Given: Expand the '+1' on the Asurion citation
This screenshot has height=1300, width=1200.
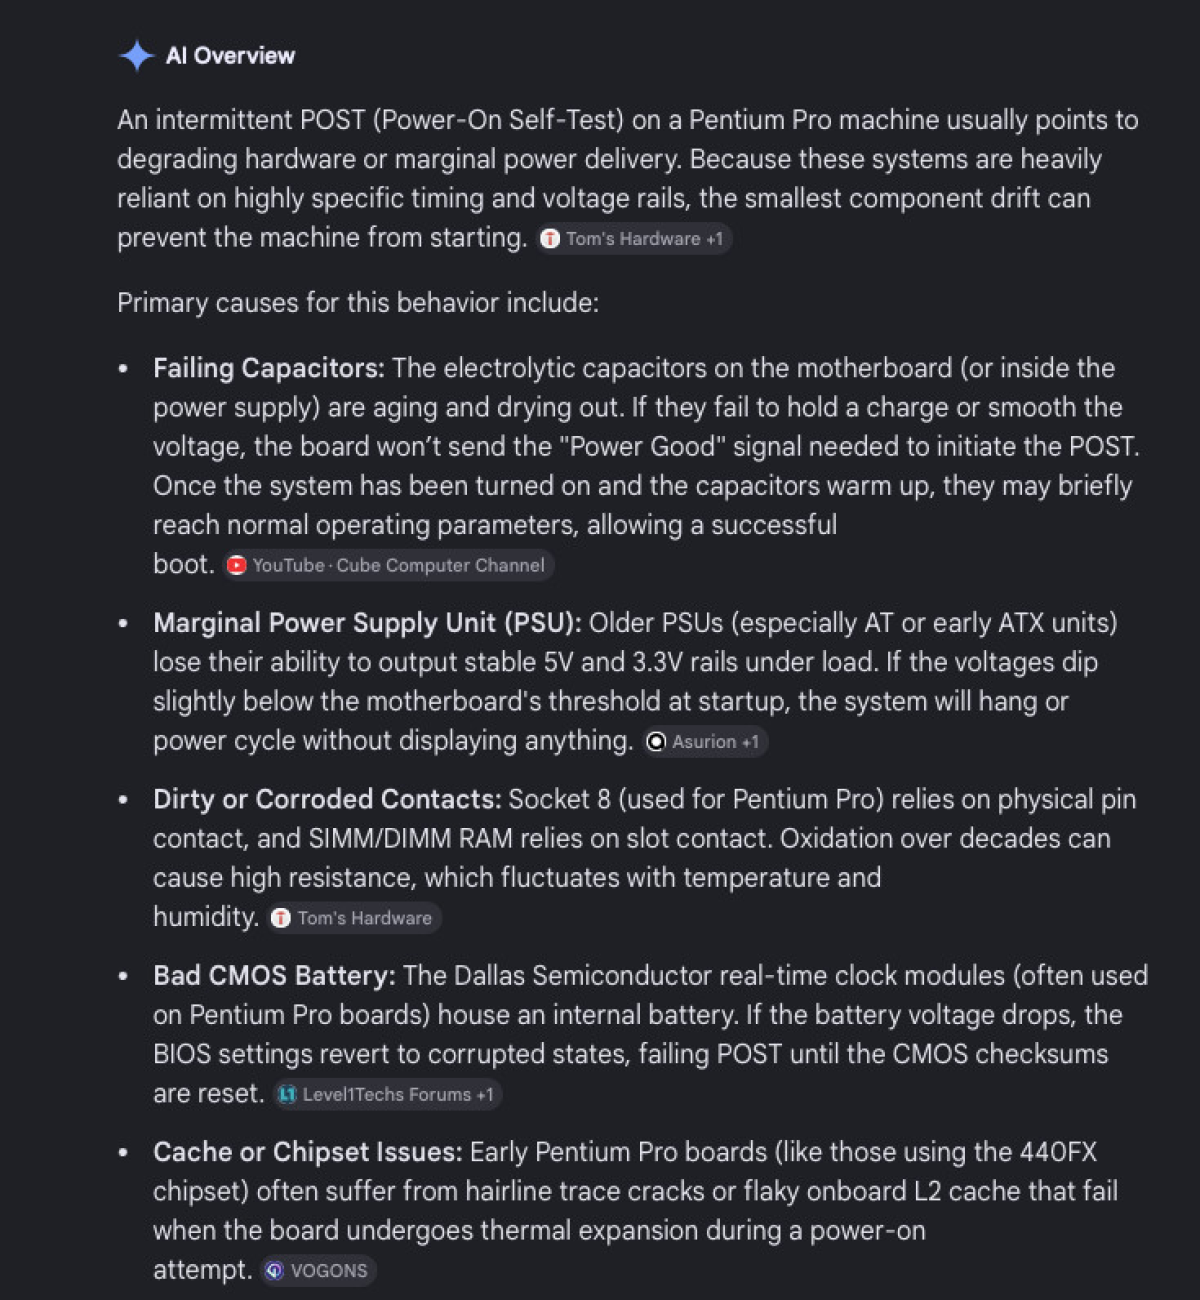Looking at the screenshot, I should (749, 742).
